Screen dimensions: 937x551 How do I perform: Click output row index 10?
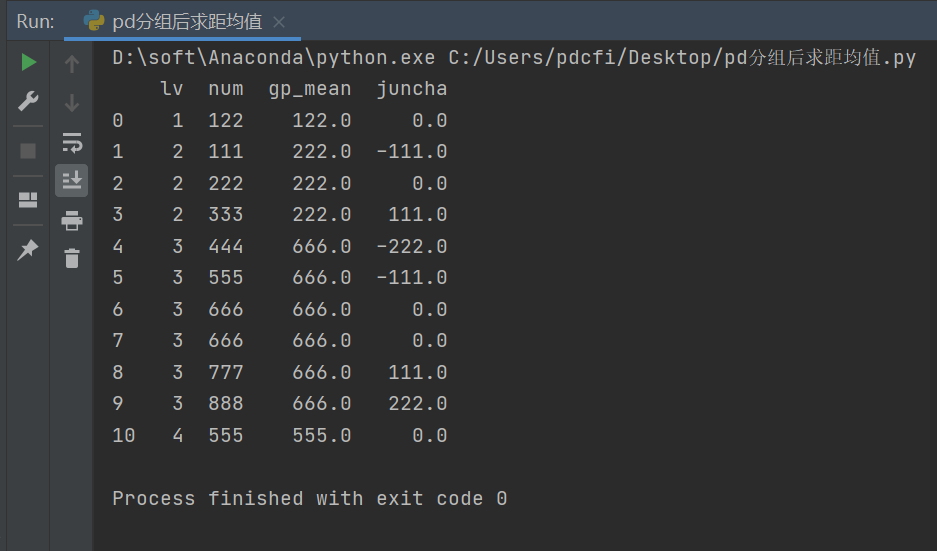point(123,435)
